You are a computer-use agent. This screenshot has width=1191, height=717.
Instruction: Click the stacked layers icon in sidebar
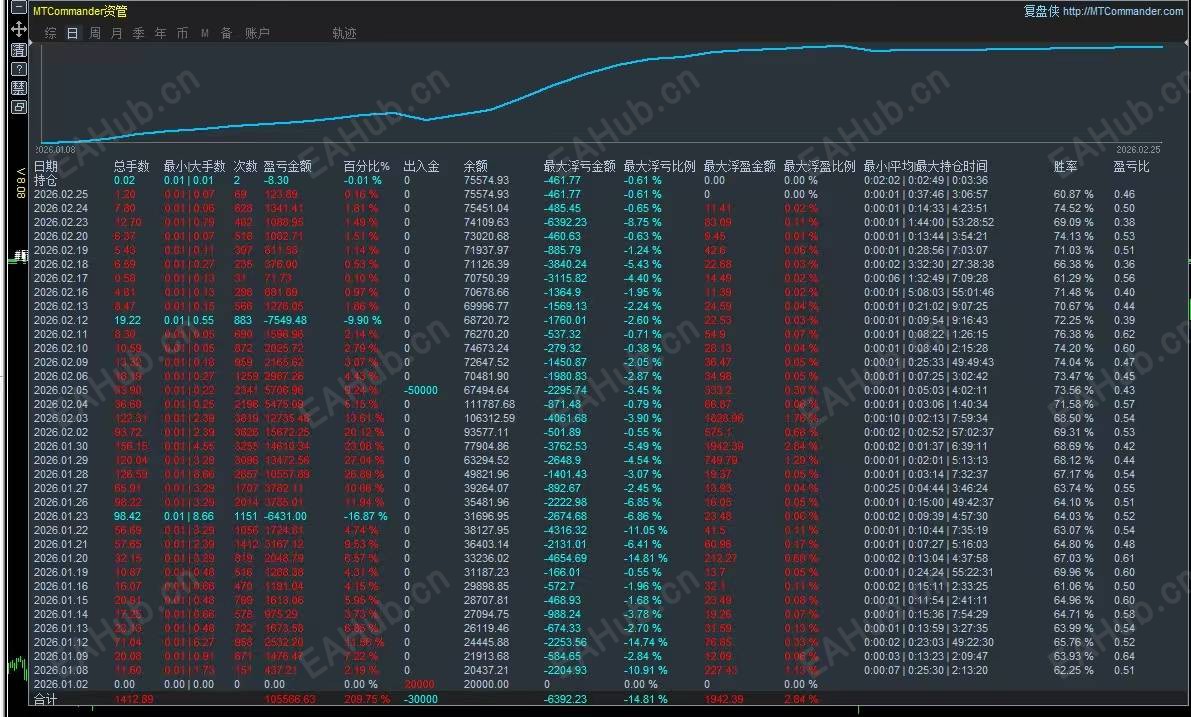tap(17, 85)
